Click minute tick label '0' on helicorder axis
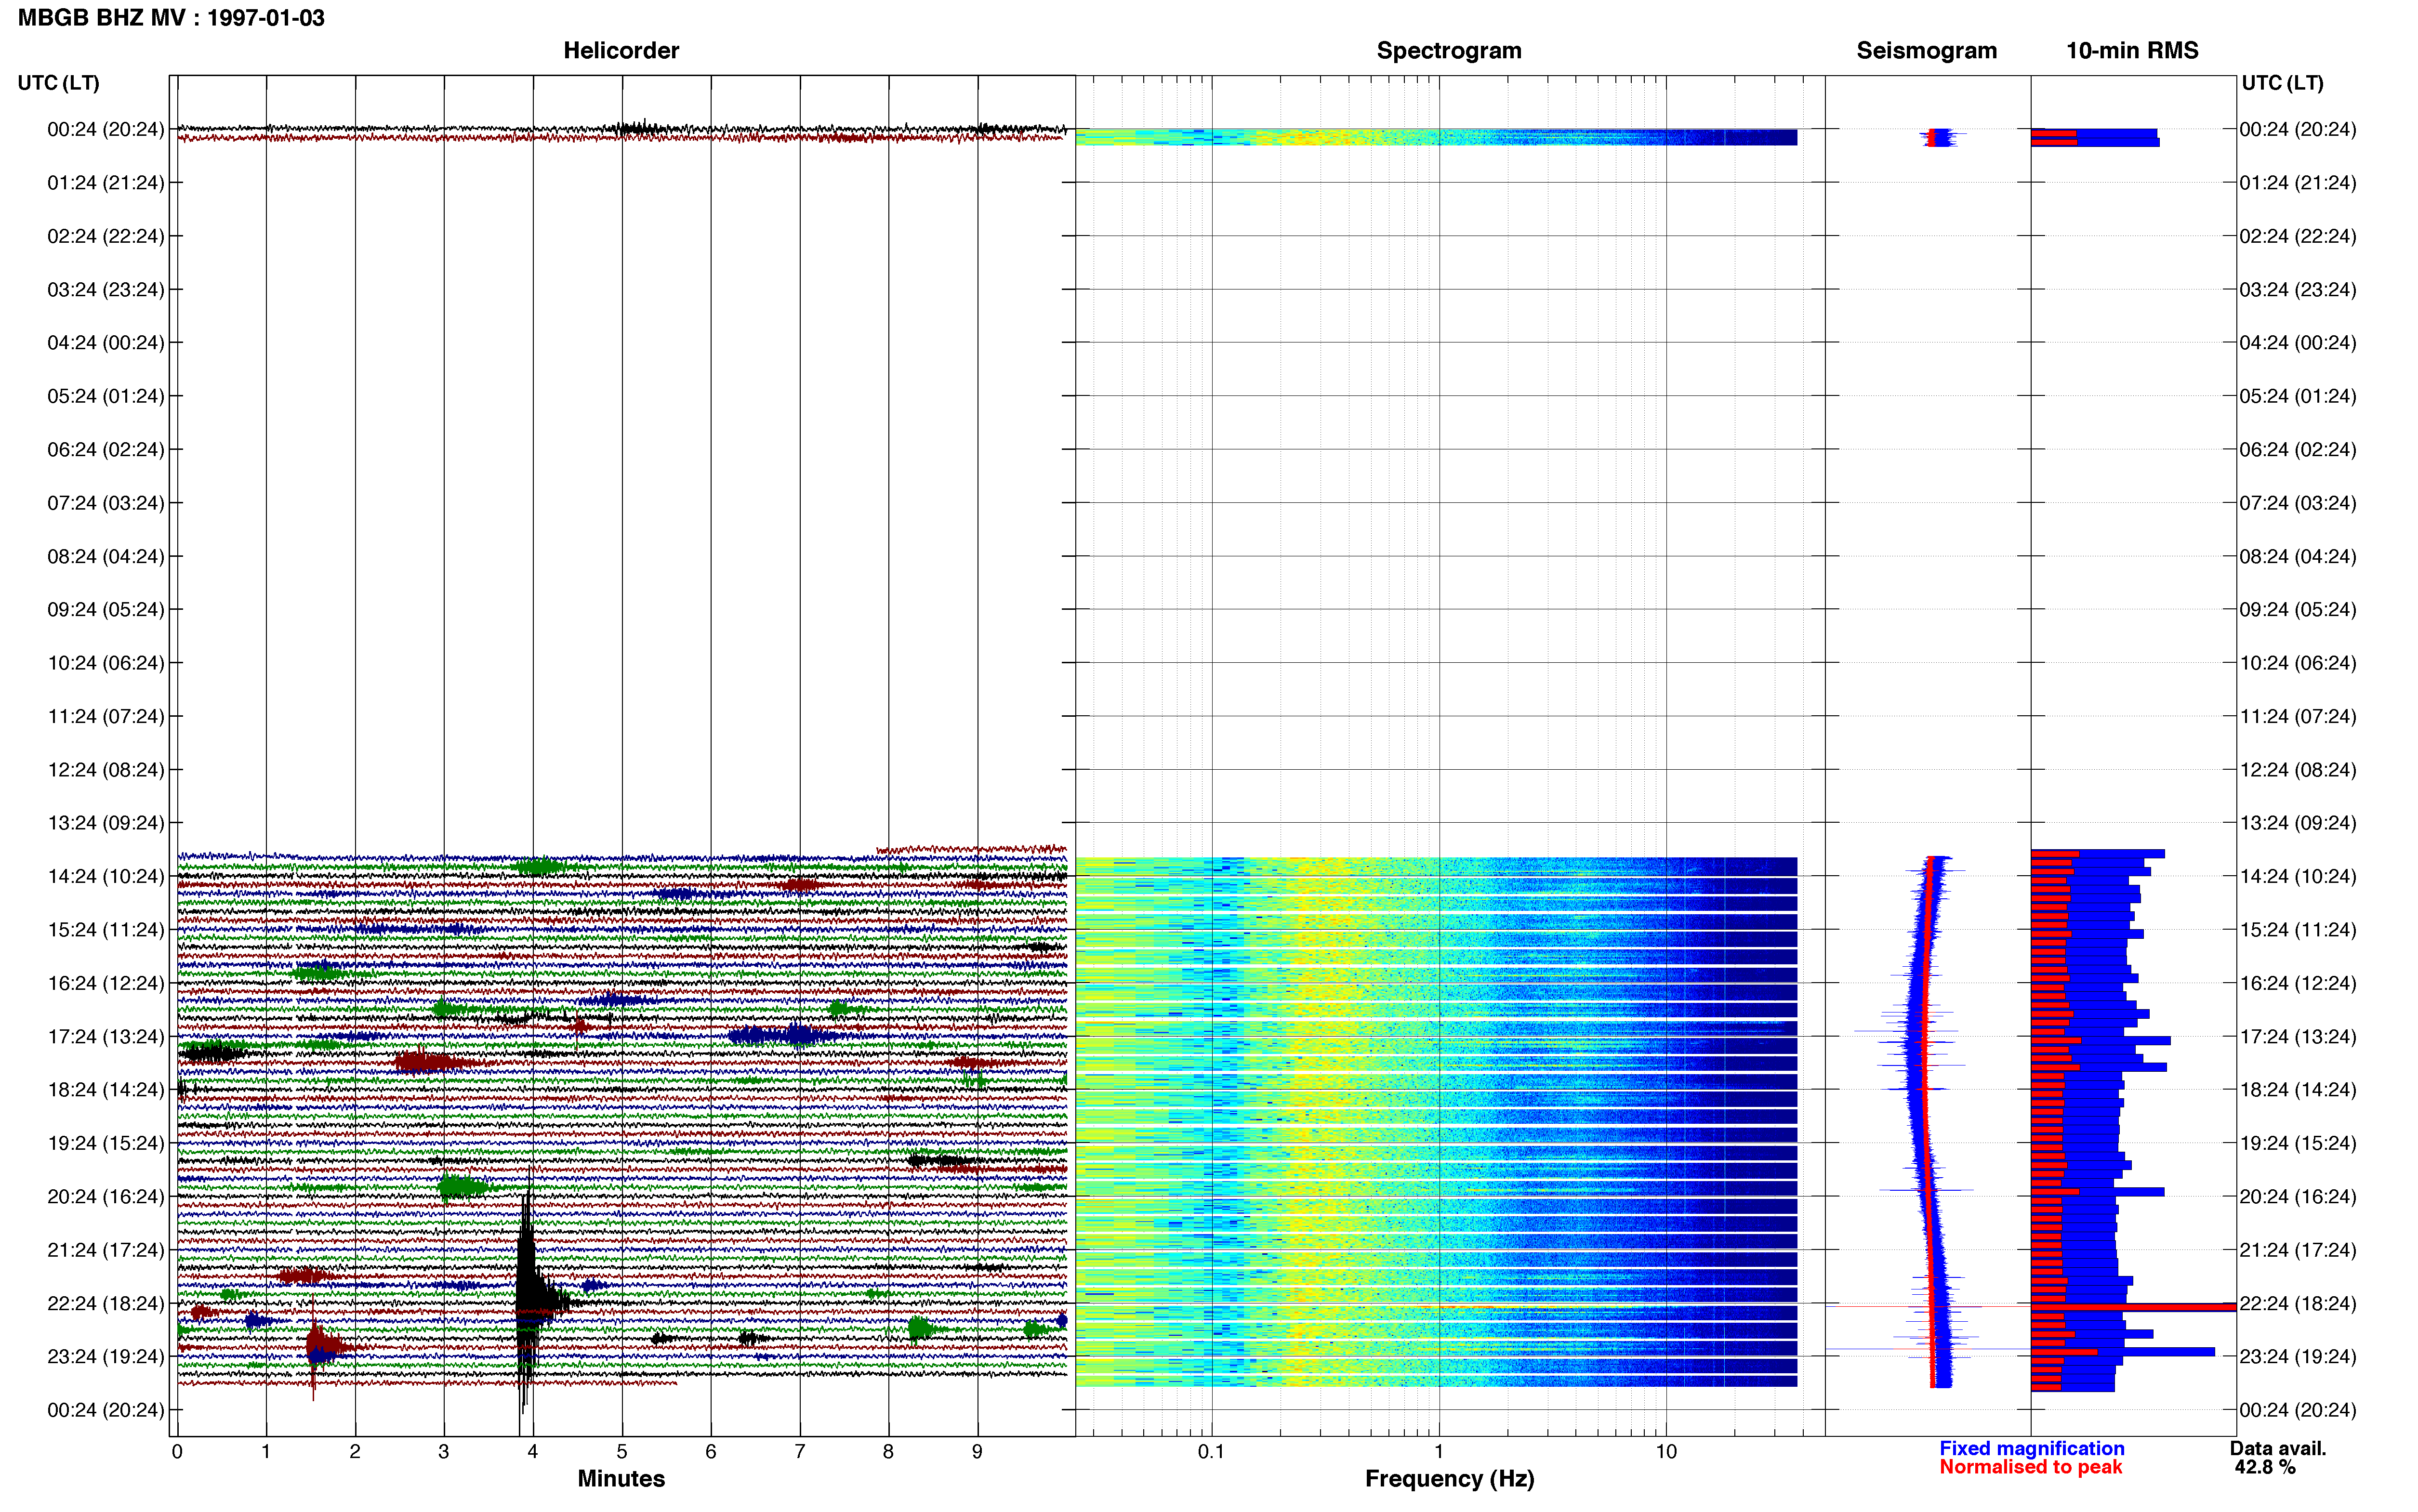The image size is (2418, 1512). (177, 1452)
